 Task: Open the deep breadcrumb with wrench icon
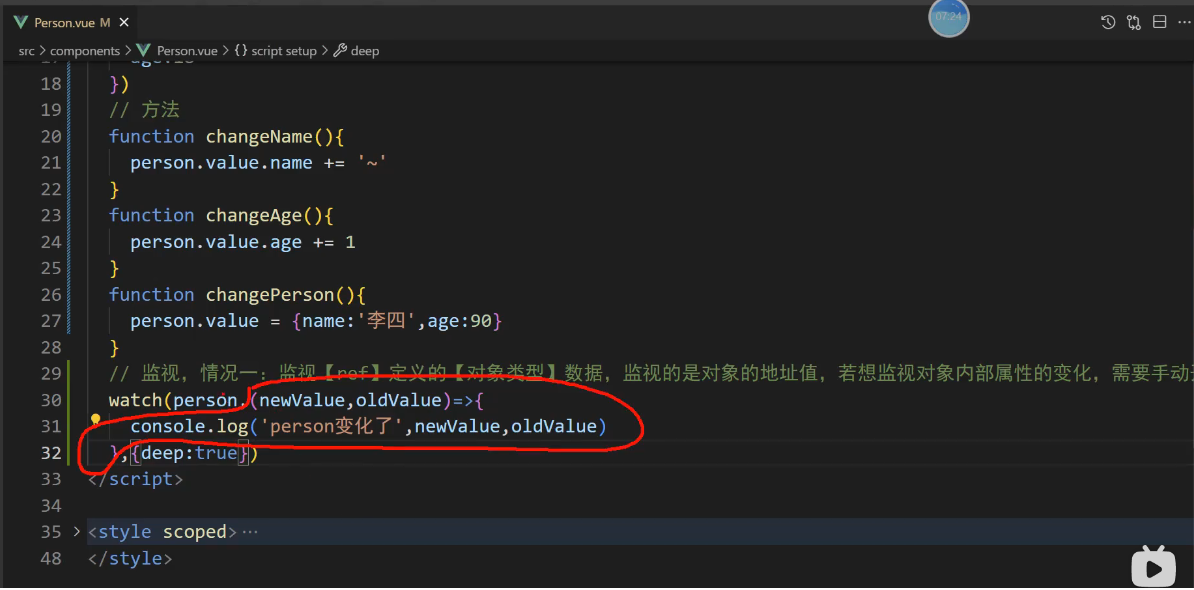356,51
